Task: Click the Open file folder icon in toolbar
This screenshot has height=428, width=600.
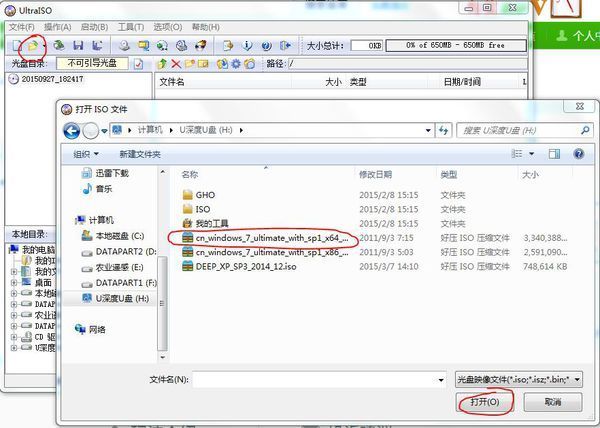Action: coord(33,46)
